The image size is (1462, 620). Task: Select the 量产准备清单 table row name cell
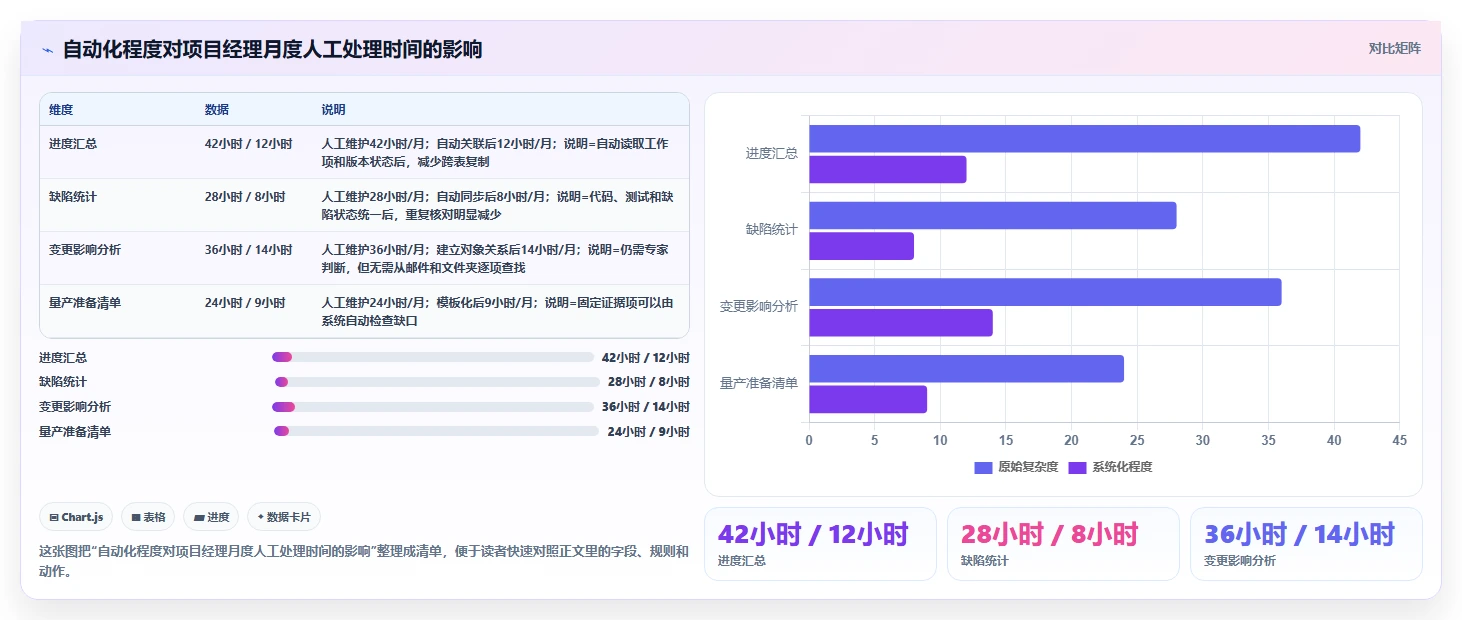(85, 302)
